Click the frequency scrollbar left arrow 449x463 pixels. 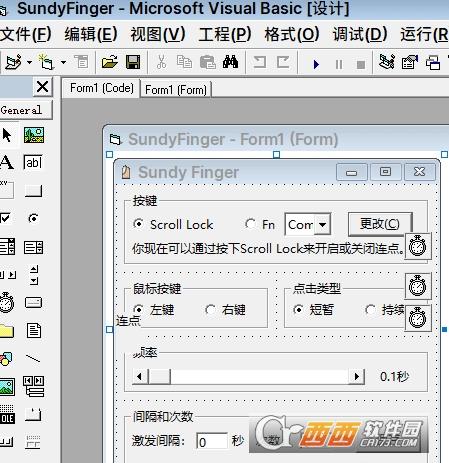tap(140, 377)
